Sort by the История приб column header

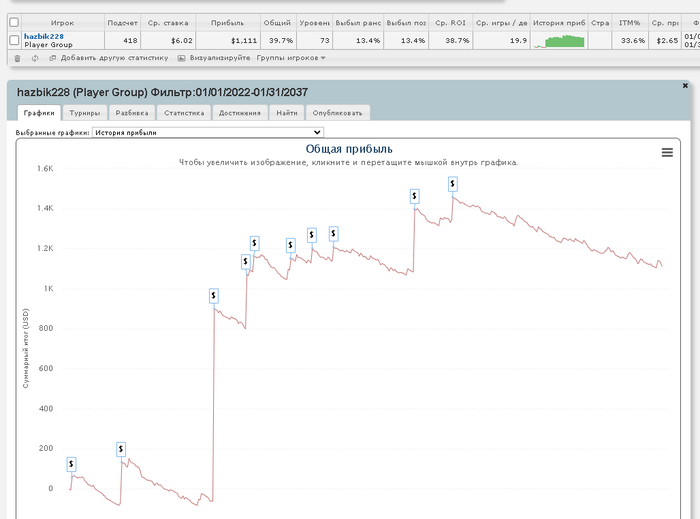[x=559, y=23]
